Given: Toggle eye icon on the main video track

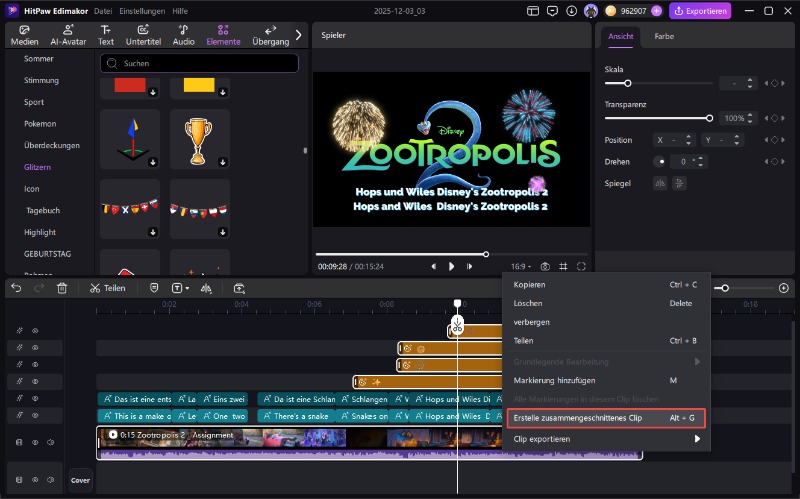Looking at the screenshot, I should 35,442.
